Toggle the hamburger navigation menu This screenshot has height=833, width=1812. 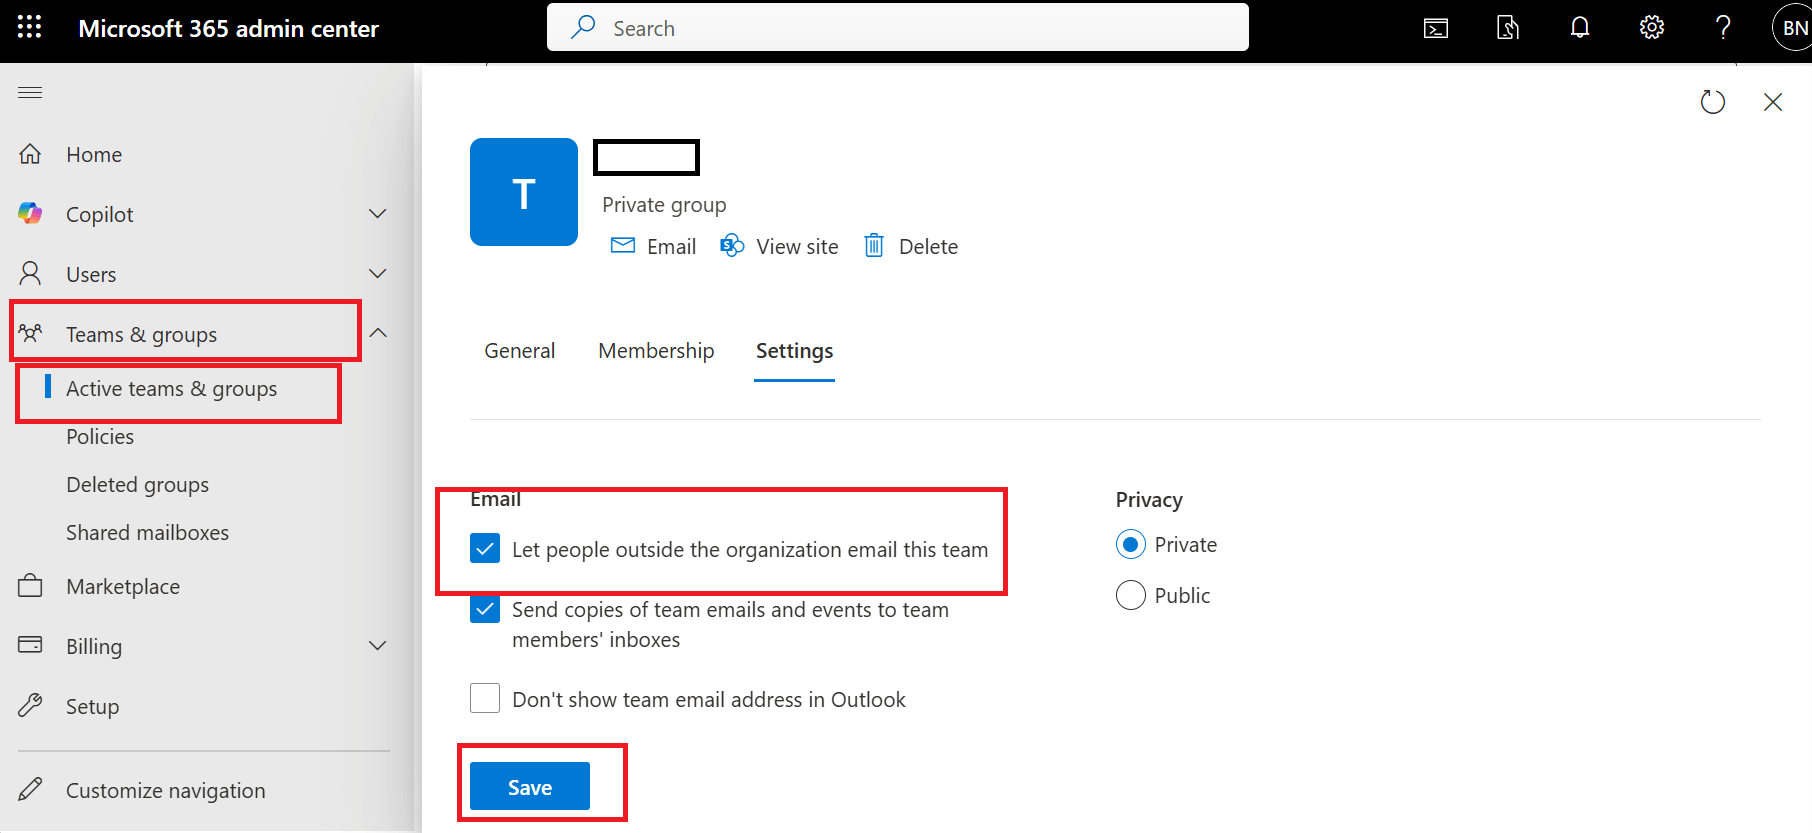point(30,93)
